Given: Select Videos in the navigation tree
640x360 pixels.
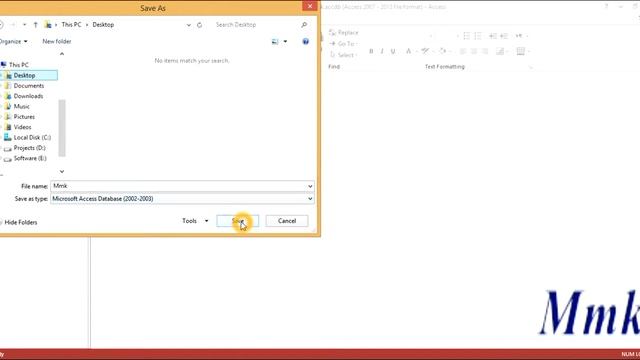Looking at the screenshot, I should pos(22,127).
